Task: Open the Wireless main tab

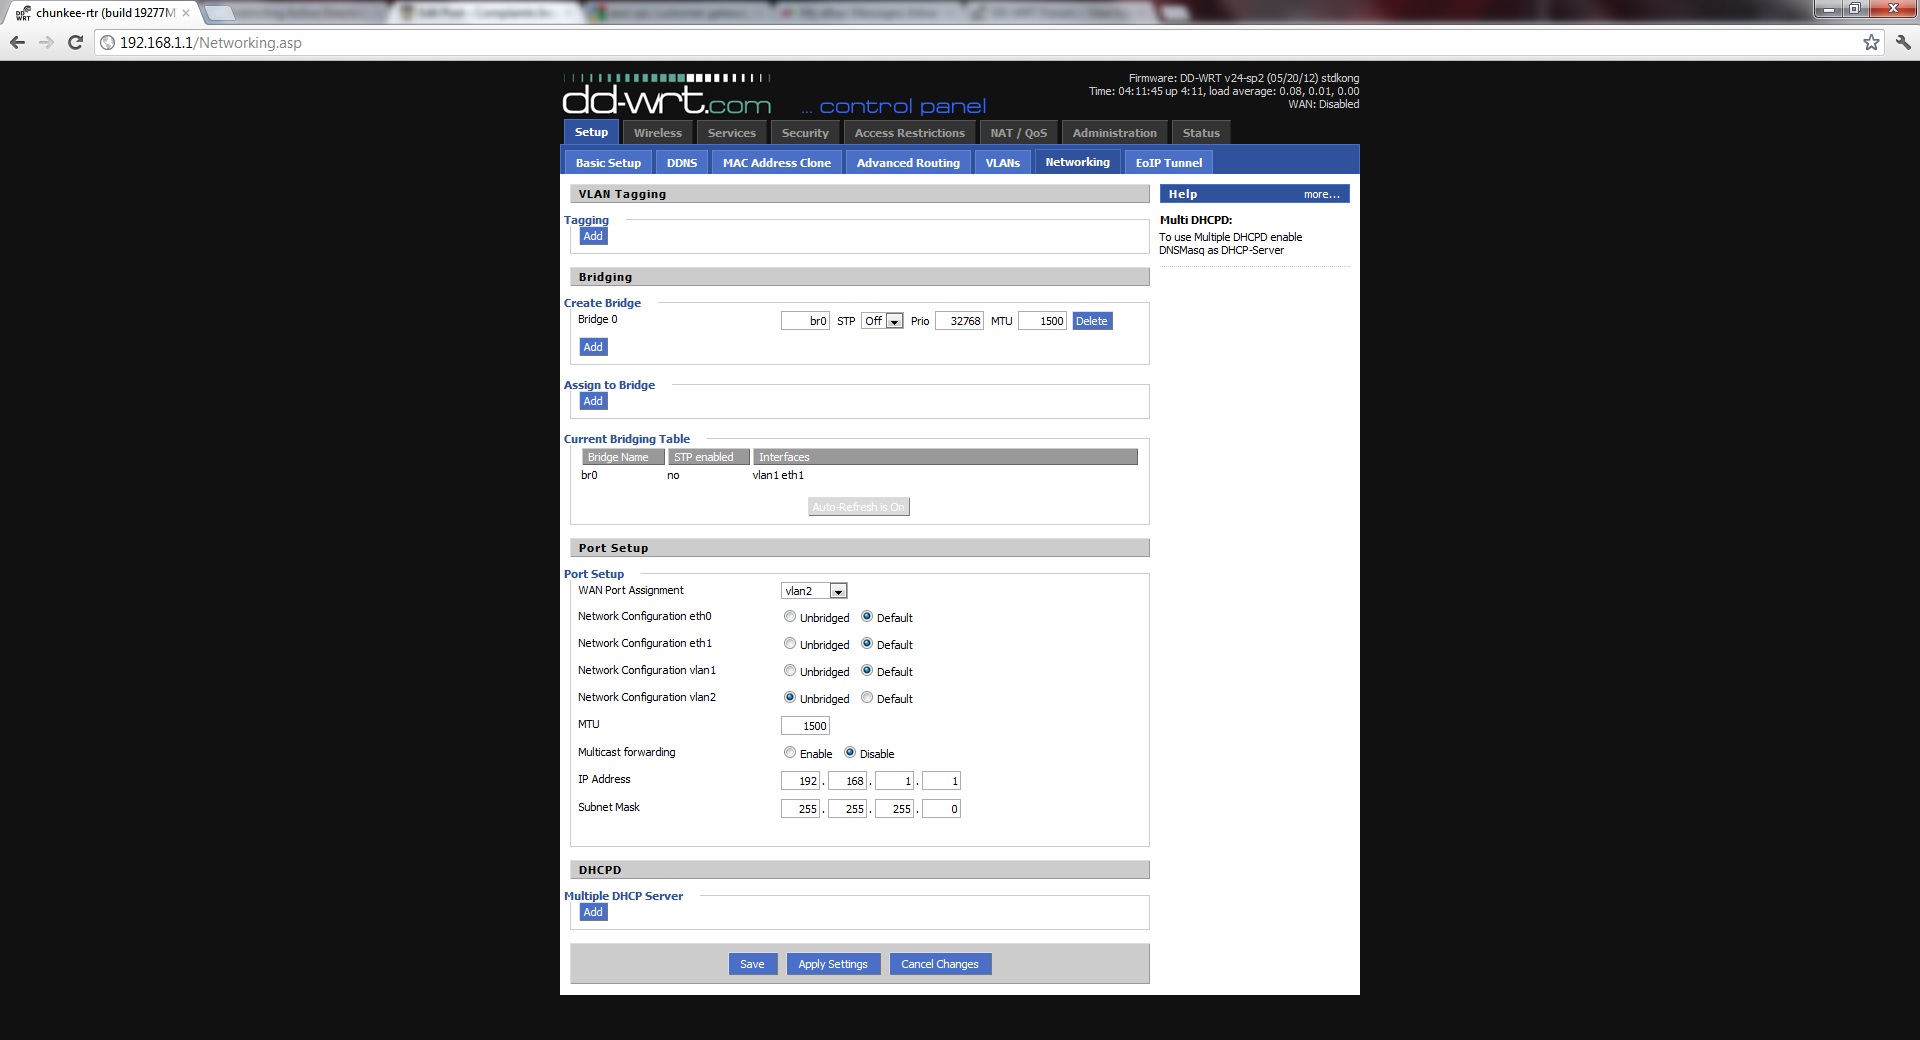Action: [657, 133]
